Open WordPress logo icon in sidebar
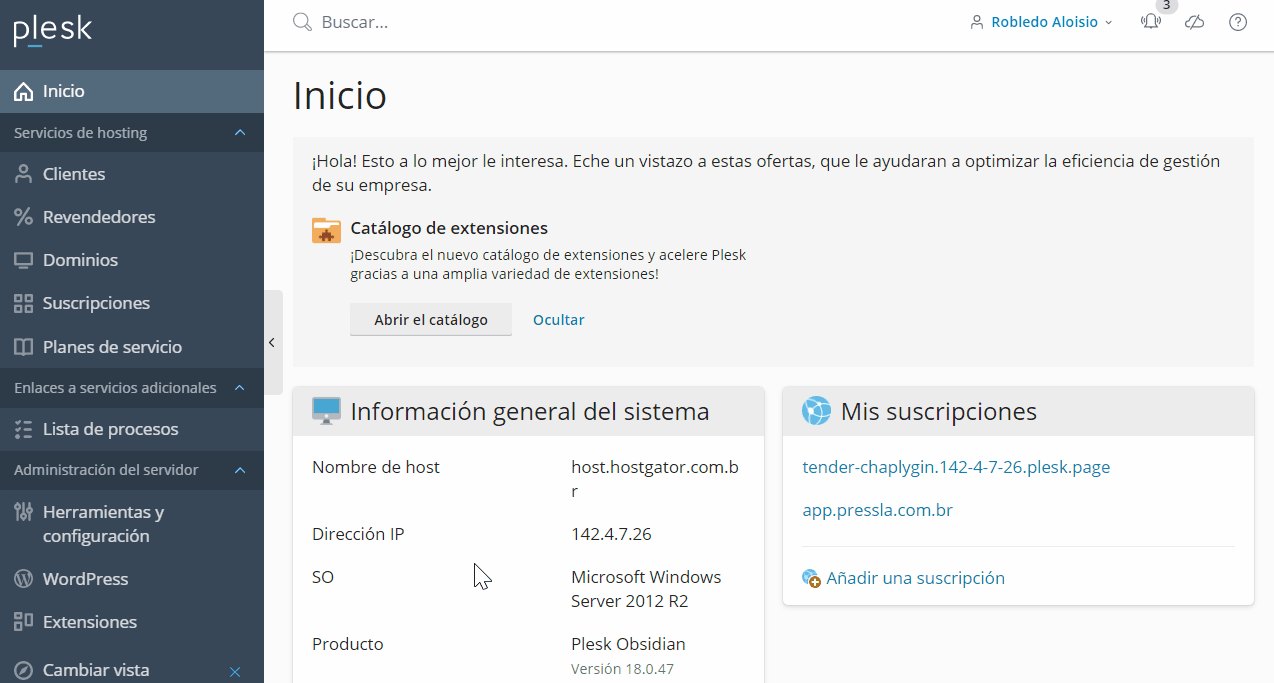Viewport: 1274px width, 683px height. [24, 579]
